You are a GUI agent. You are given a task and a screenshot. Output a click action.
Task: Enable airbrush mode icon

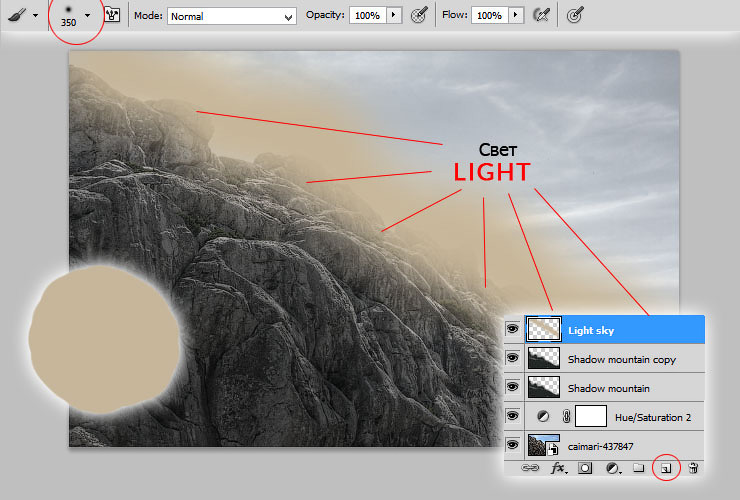[x=541, y=15]
